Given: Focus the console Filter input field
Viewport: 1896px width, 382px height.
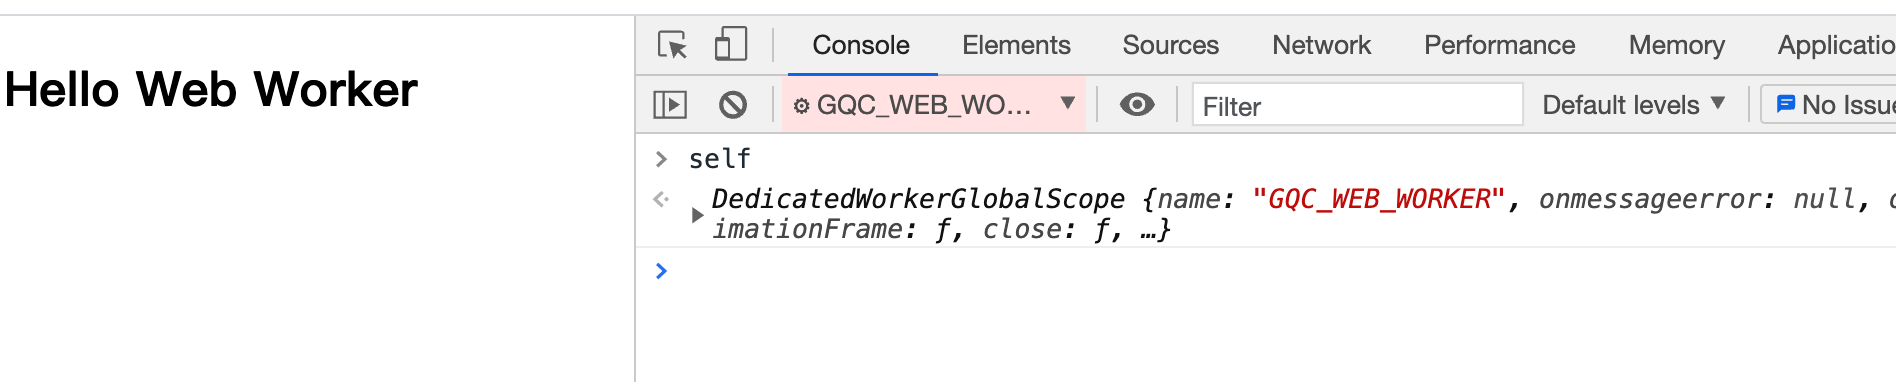Looking at the screenshot, I should (1358, 105).
